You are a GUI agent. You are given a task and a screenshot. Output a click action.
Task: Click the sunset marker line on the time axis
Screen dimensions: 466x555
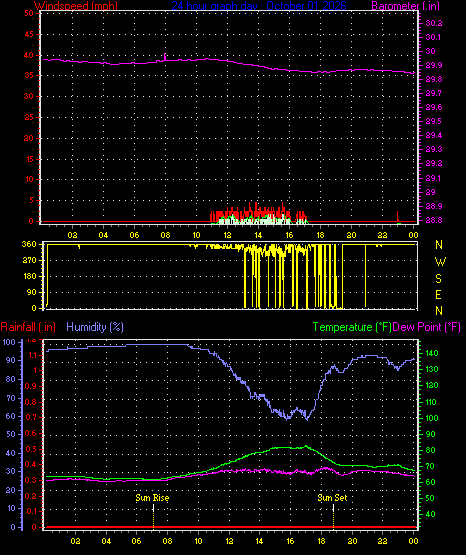pos(333,517)
